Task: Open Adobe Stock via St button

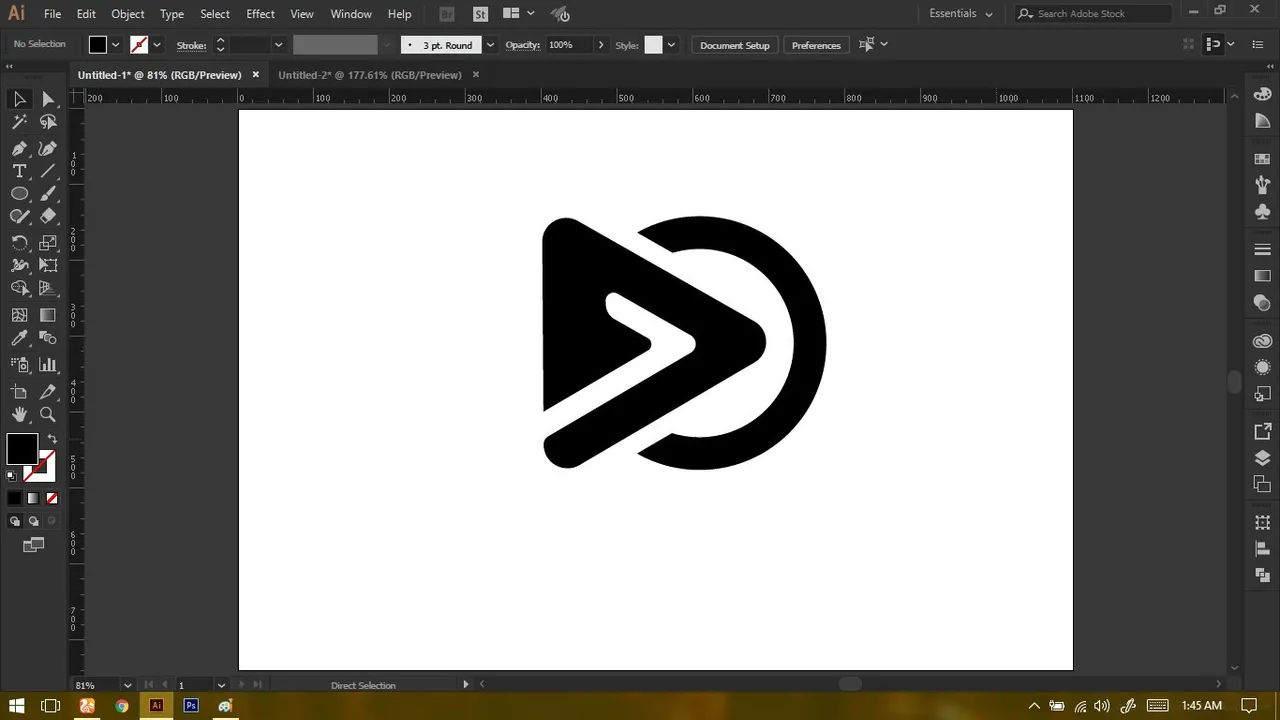Action: [x=480, y=14]
